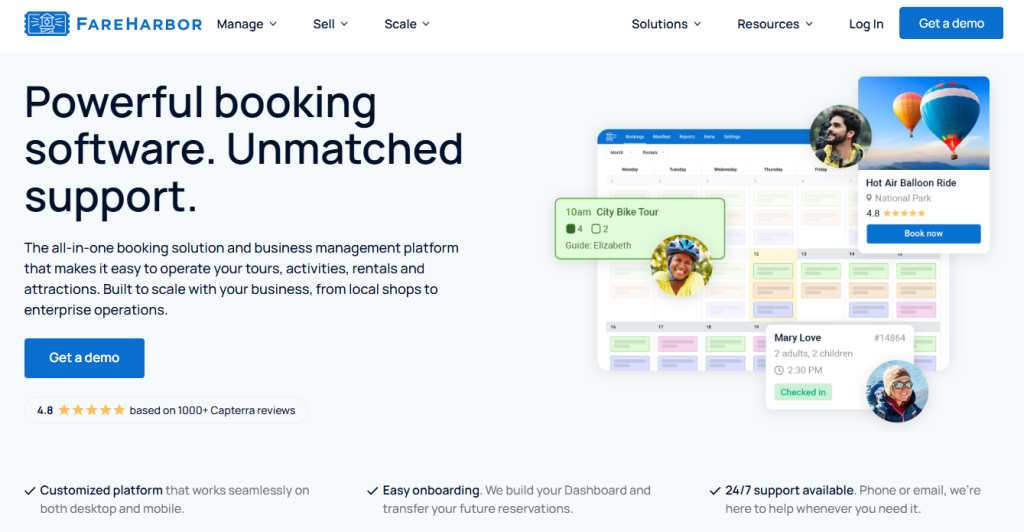Click the City Bike Tour card
The width and height of the screenshot is (1024, 532).
[x=640, y=228]
